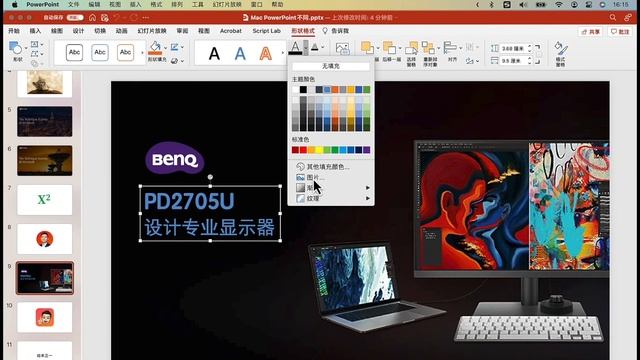This screenshot has height=360, width=640.
Task: Click the home icon in title bar
Action: click(93, 18)
